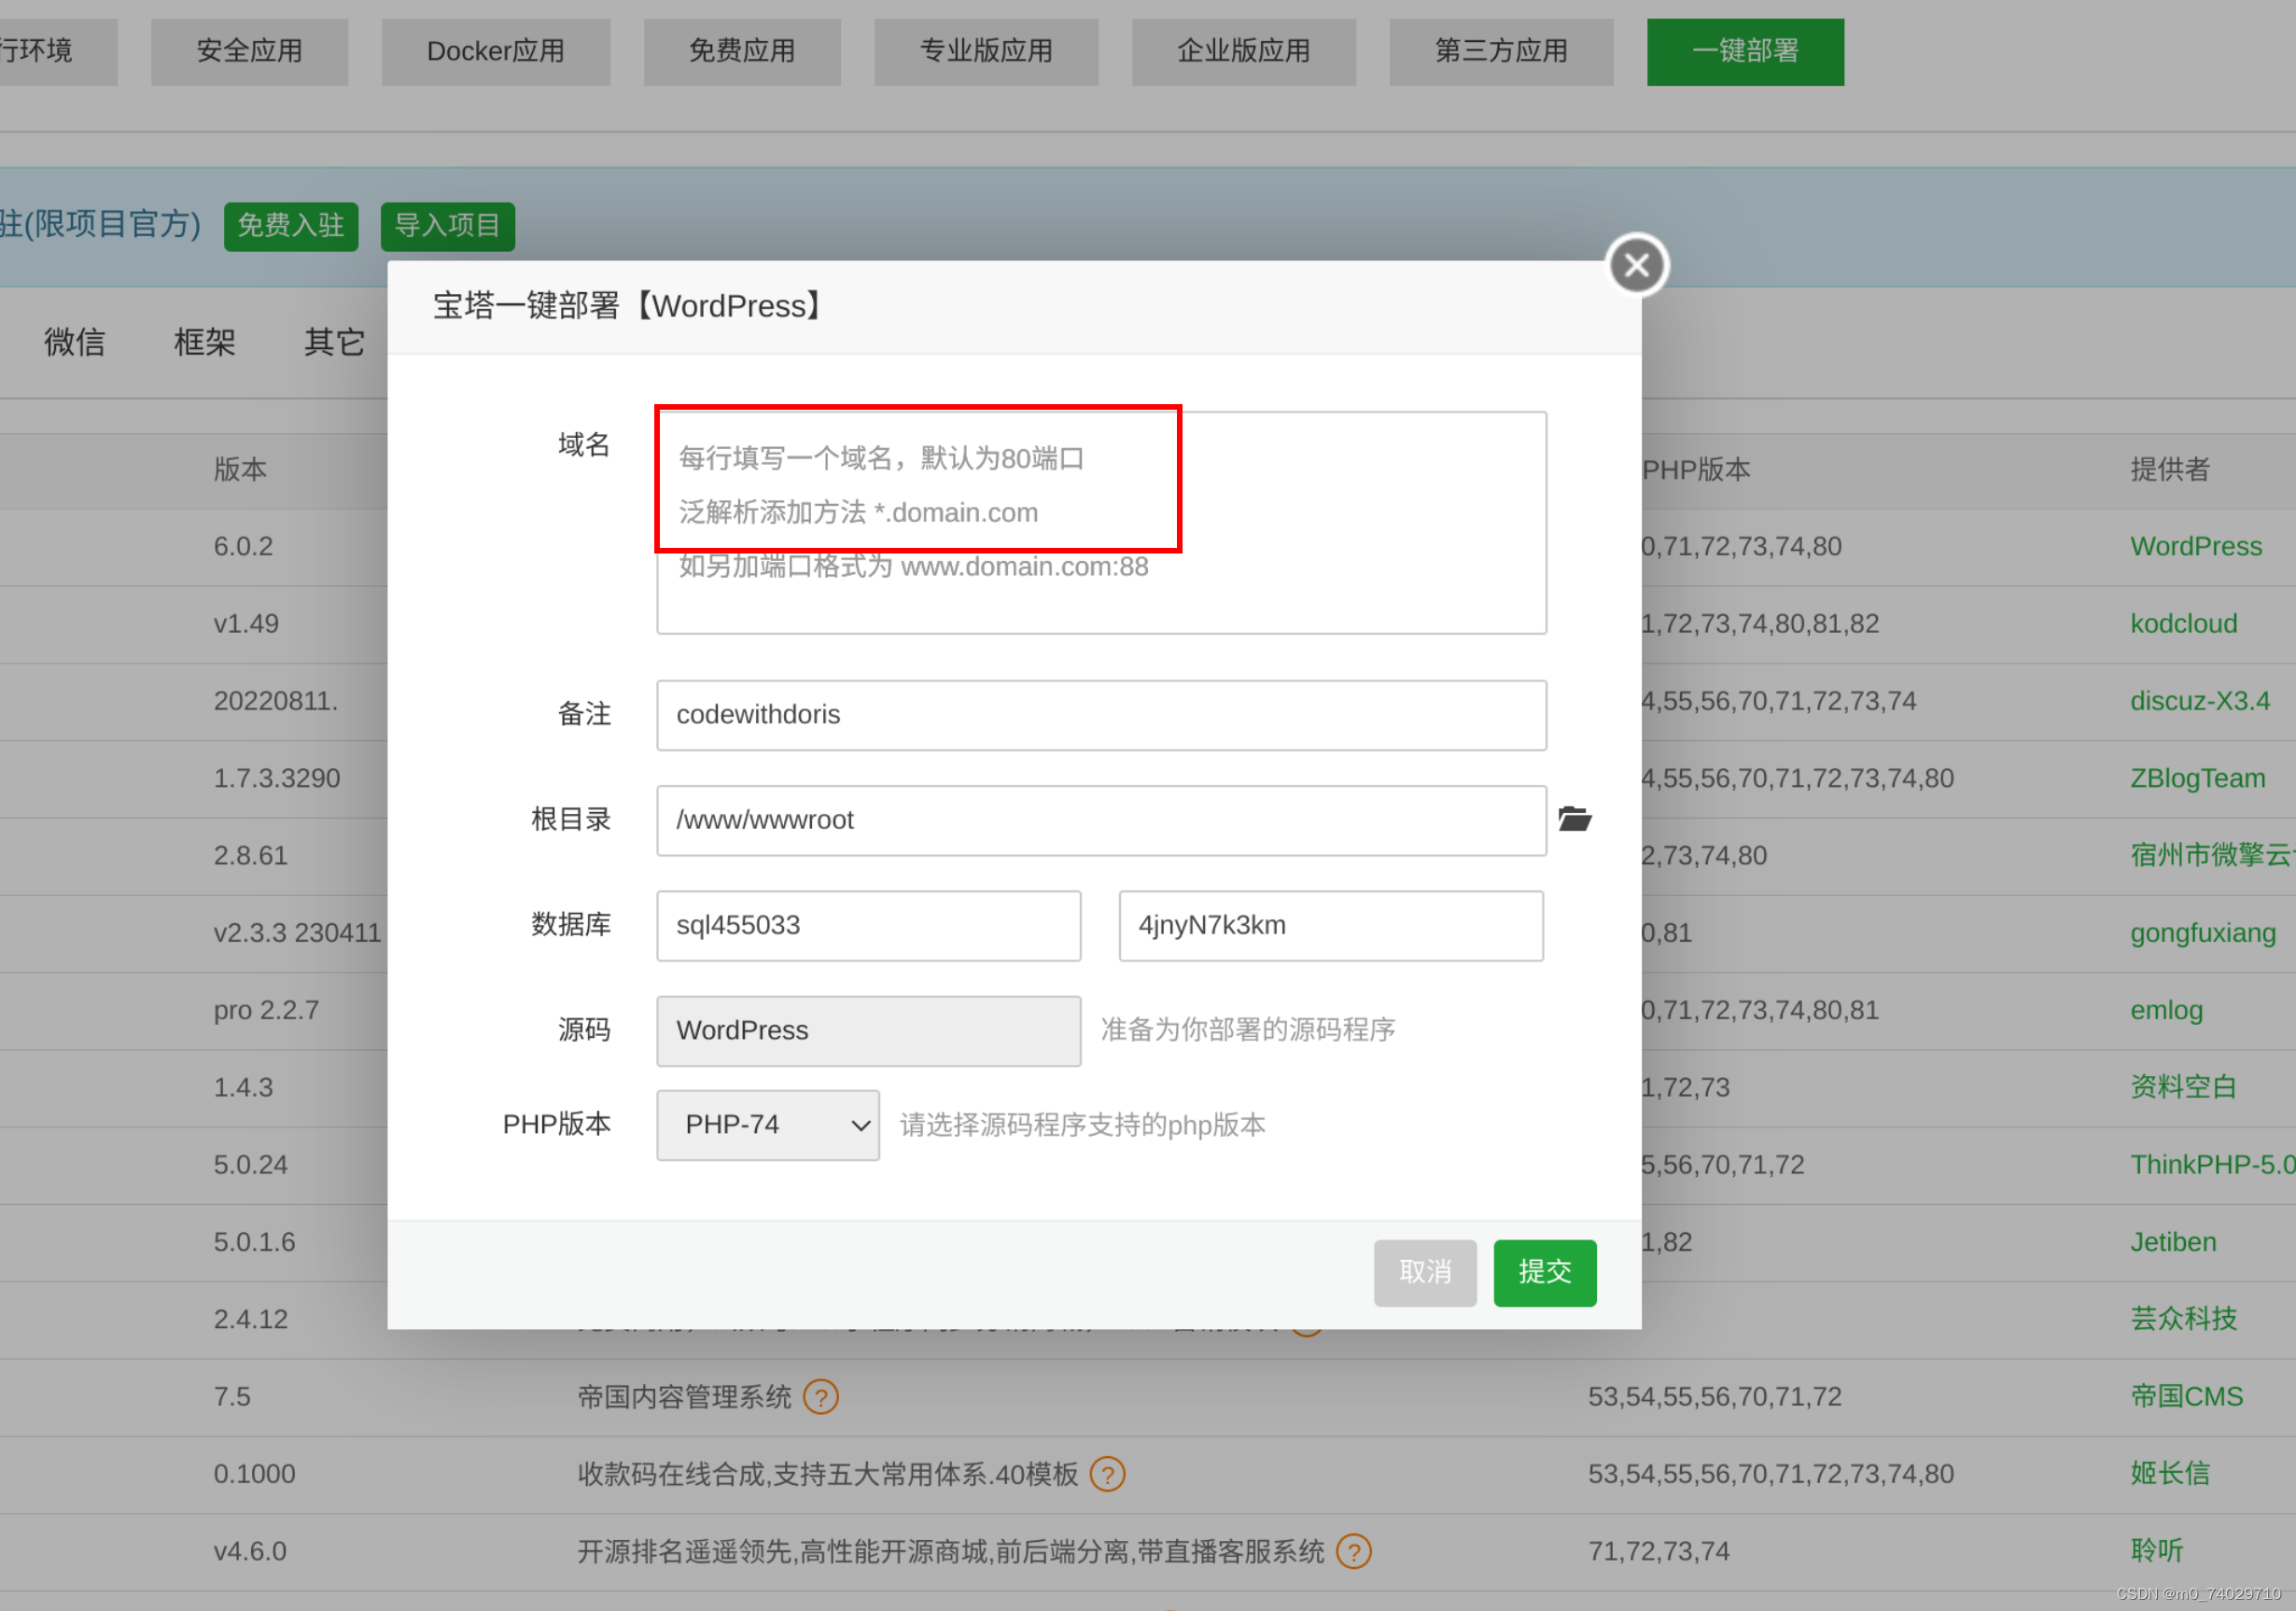Switch to the 框架 tab
The image size is (2296, 1611).
(204, 342)
